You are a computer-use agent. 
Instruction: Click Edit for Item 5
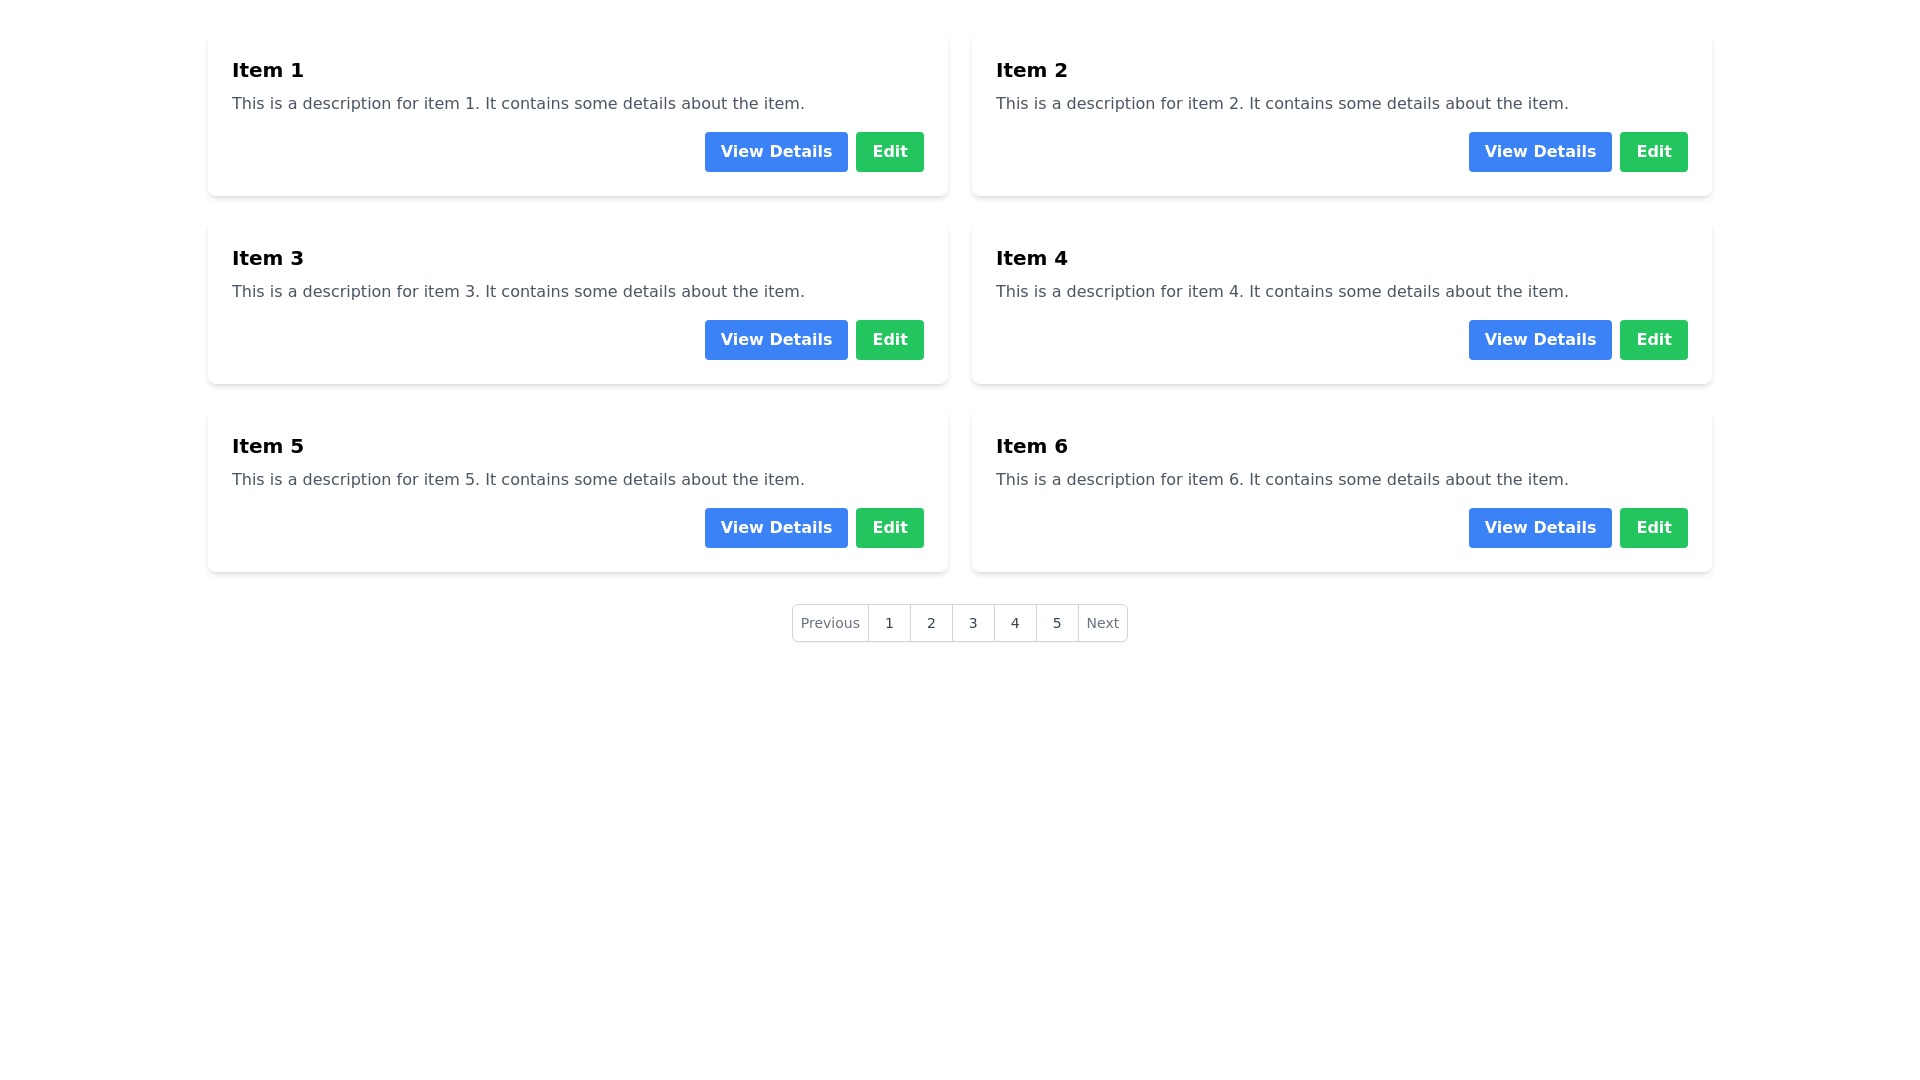click(889, 527)
